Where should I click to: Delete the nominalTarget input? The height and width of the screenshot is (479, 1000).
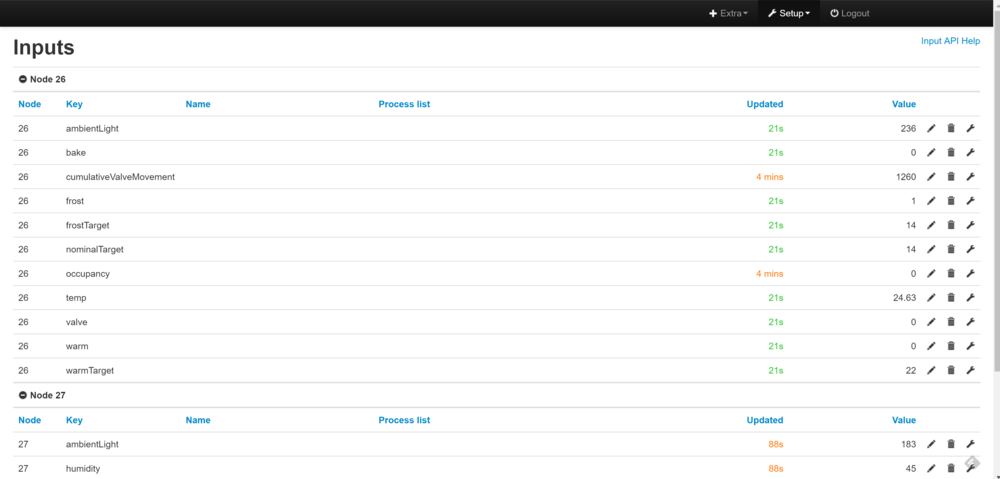point(951,249)
